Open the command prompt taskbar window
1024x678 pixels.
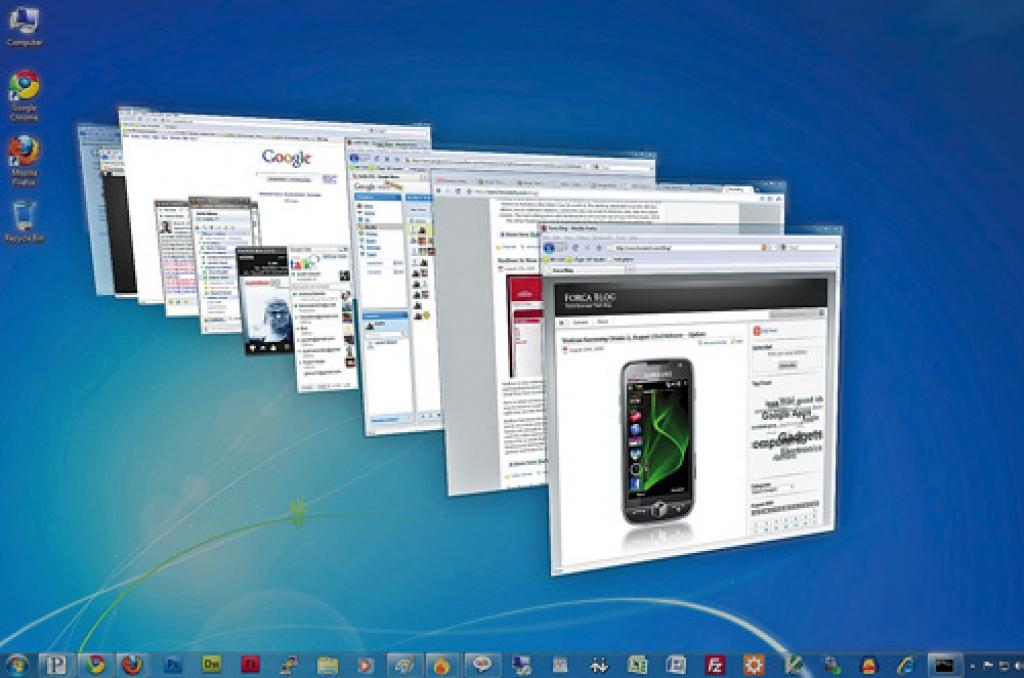pyautogui.click(x=942, y=664)
